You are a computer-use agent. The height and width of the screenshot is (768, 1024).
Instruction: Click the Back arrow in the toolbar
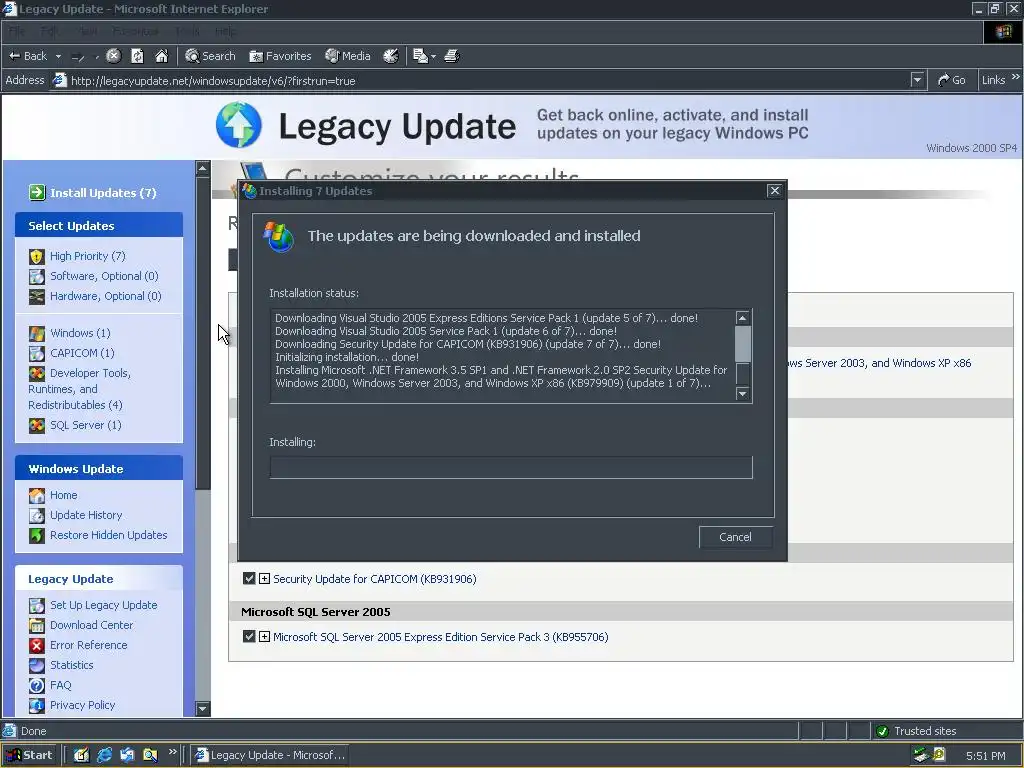click(27, 56)
